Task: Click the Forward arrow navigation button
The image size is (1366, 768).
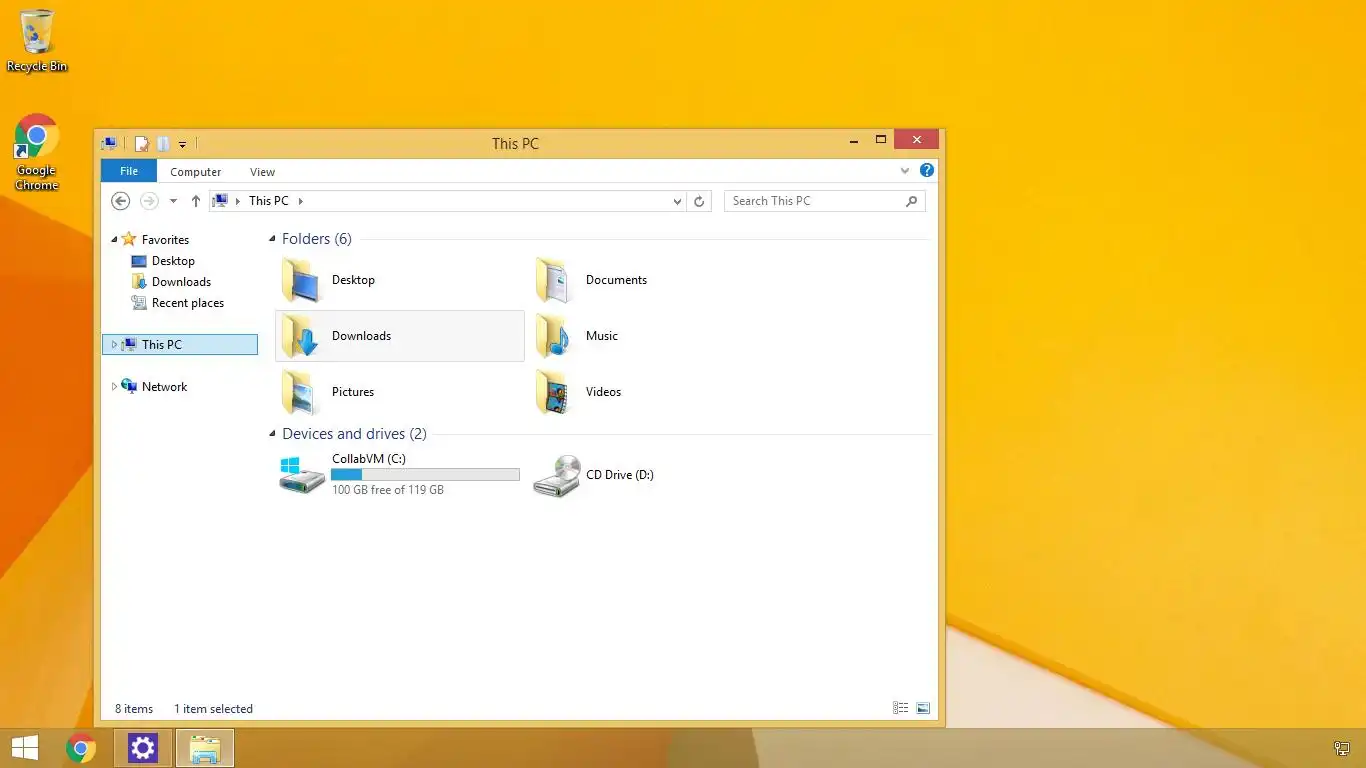Action: pos(149,201)
